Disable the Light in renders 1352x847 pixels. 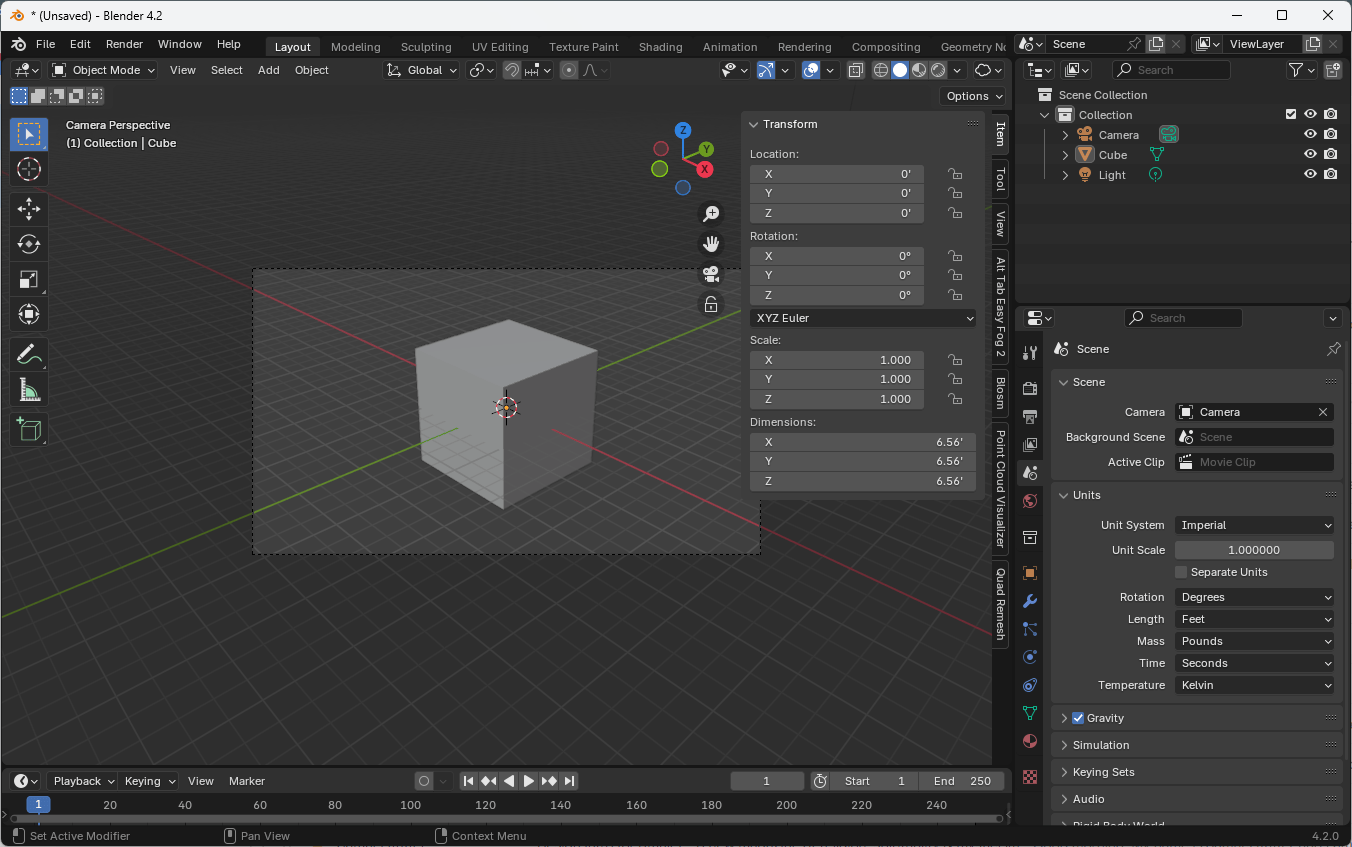tap(1330, 175)
